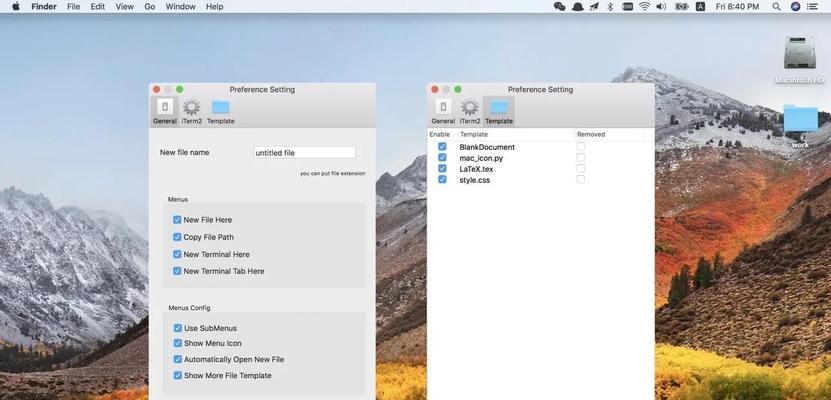
Task: Close the left Preference Setting window
Action: 156,89
